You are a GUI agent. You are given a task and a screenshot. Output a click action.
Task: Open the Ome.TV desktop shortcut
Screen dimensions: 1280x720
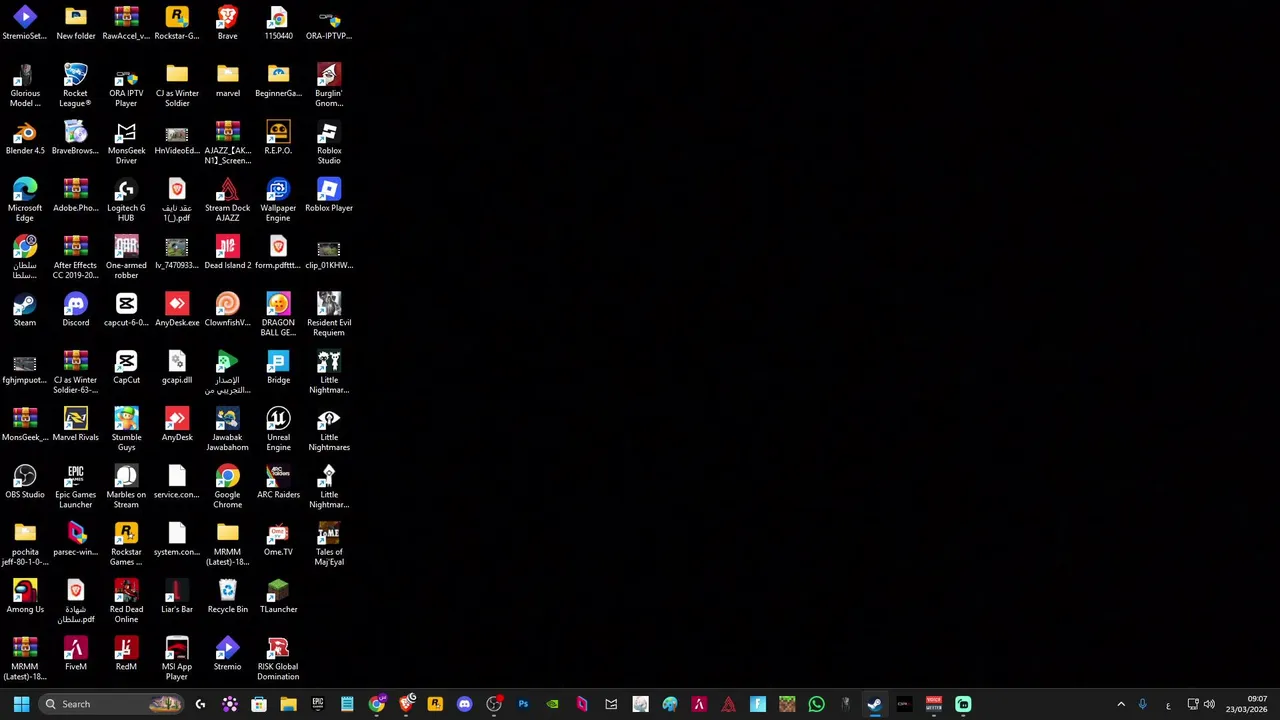pos(278,539)
